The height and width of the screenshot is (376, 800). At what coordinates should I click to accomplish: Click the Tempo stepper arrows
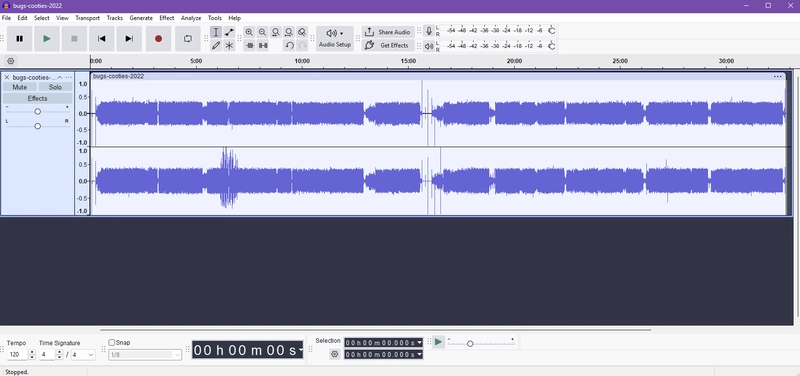pyautogui.click(x=32, y=354)
